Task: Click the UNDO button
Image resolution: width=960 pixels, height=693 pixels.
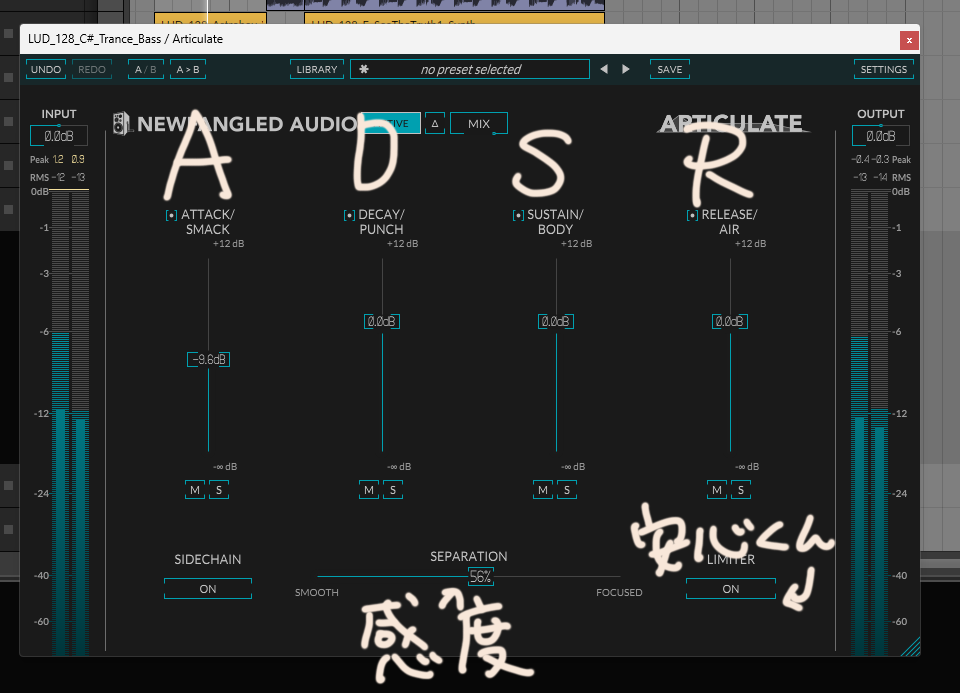Action: click(46, 69)
